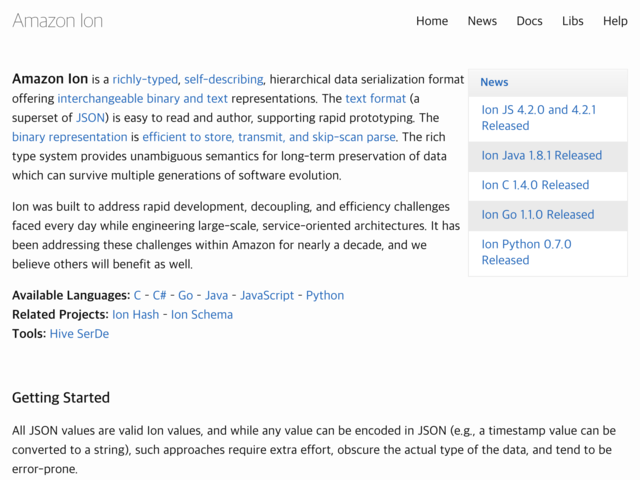Click the Amazon Ion site title
The image size is (640, 480).
click(x=58, y=21)
